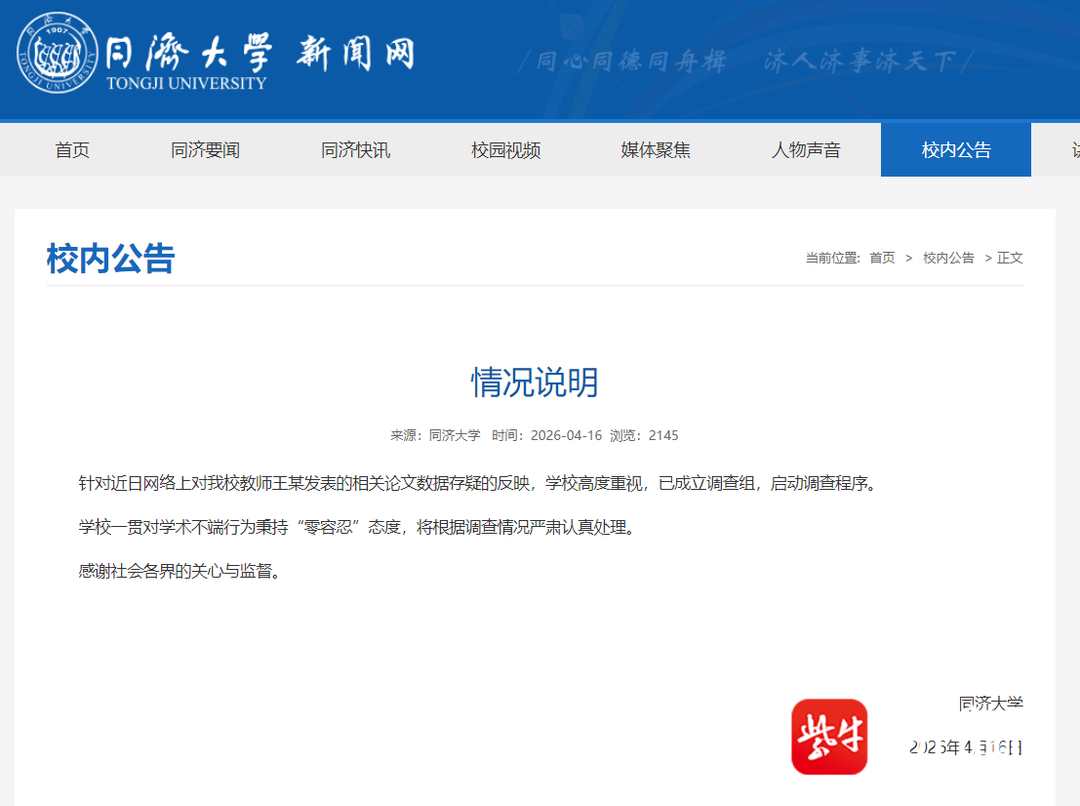Click the 同济大学 新闻网 calligraphy site title
Image resolution: width=1080 pixels, height=806 pixels.
click(260, 50)
